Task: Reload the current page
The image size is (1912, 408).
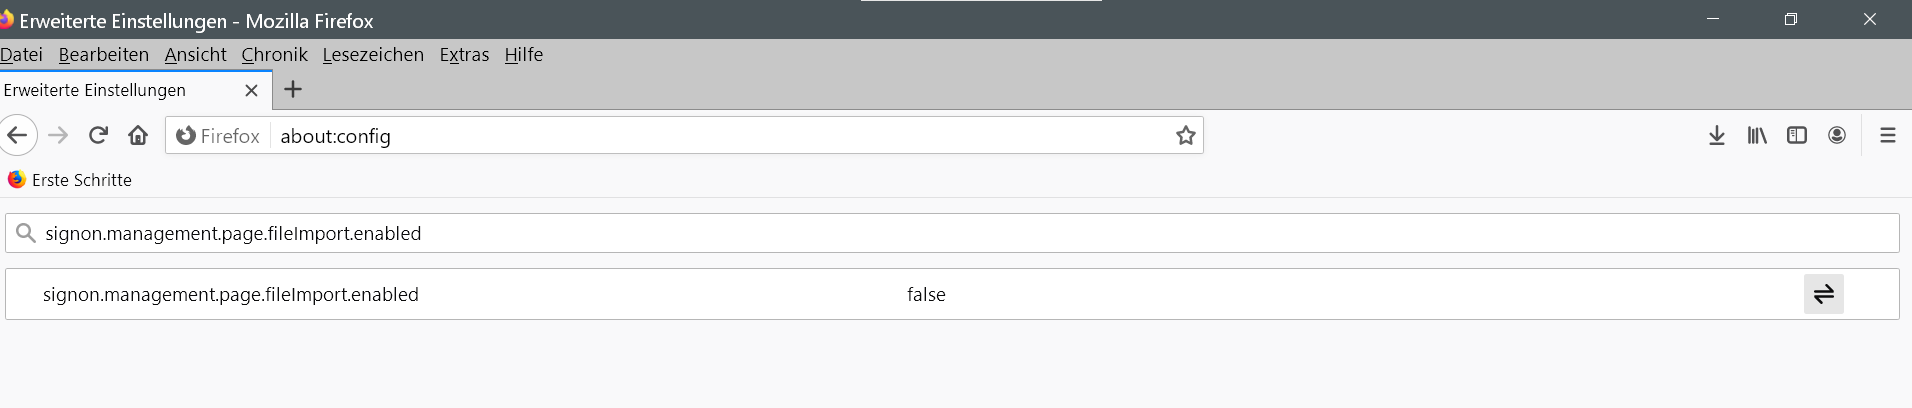Action: click(x=98, y=135)
